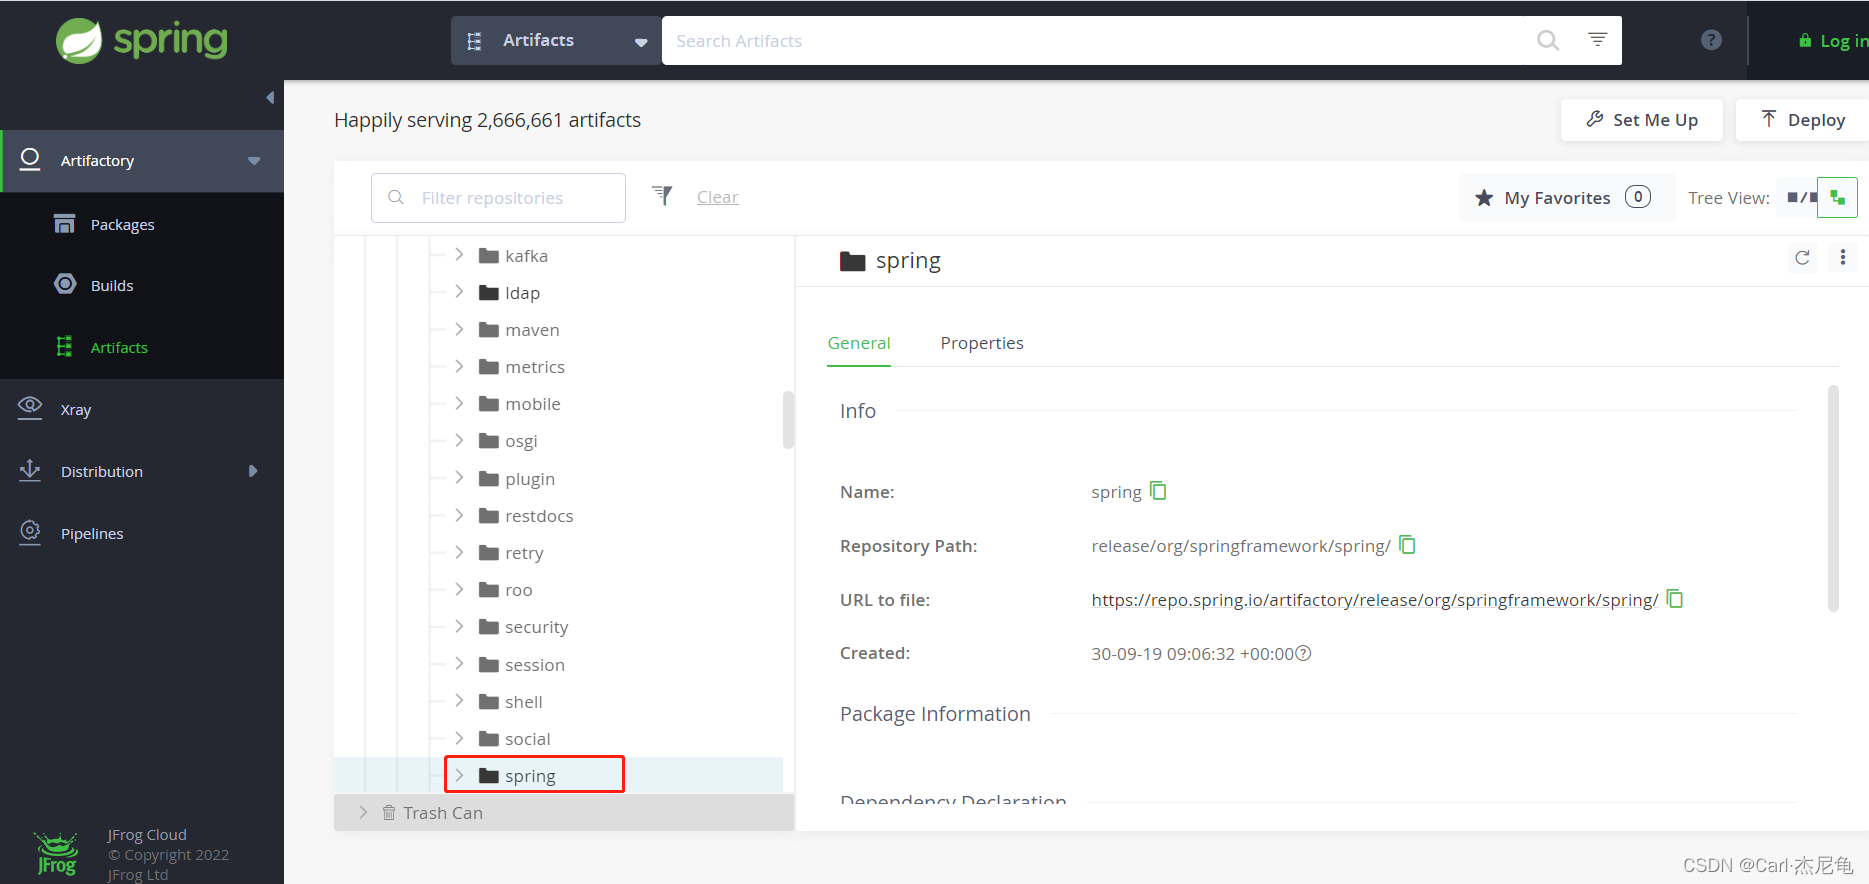Click the JFrog logo in footer
The height and width of the screenshot is (884, 1869).
pos(56,854)
